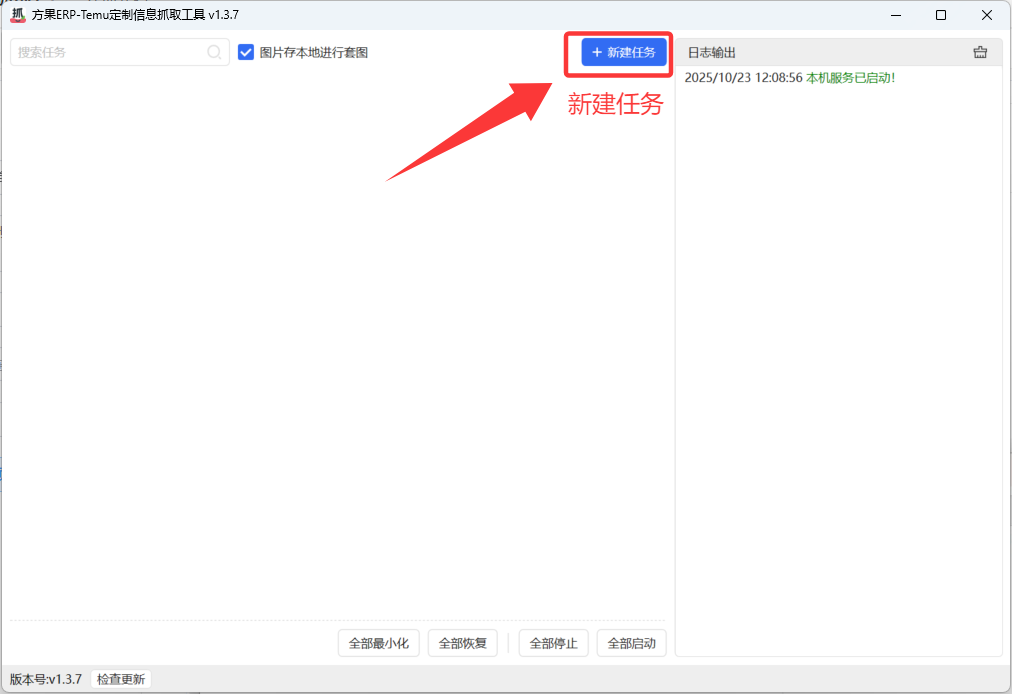Minimize the application window
This screenshot has width=1012, height=694.
896,15
